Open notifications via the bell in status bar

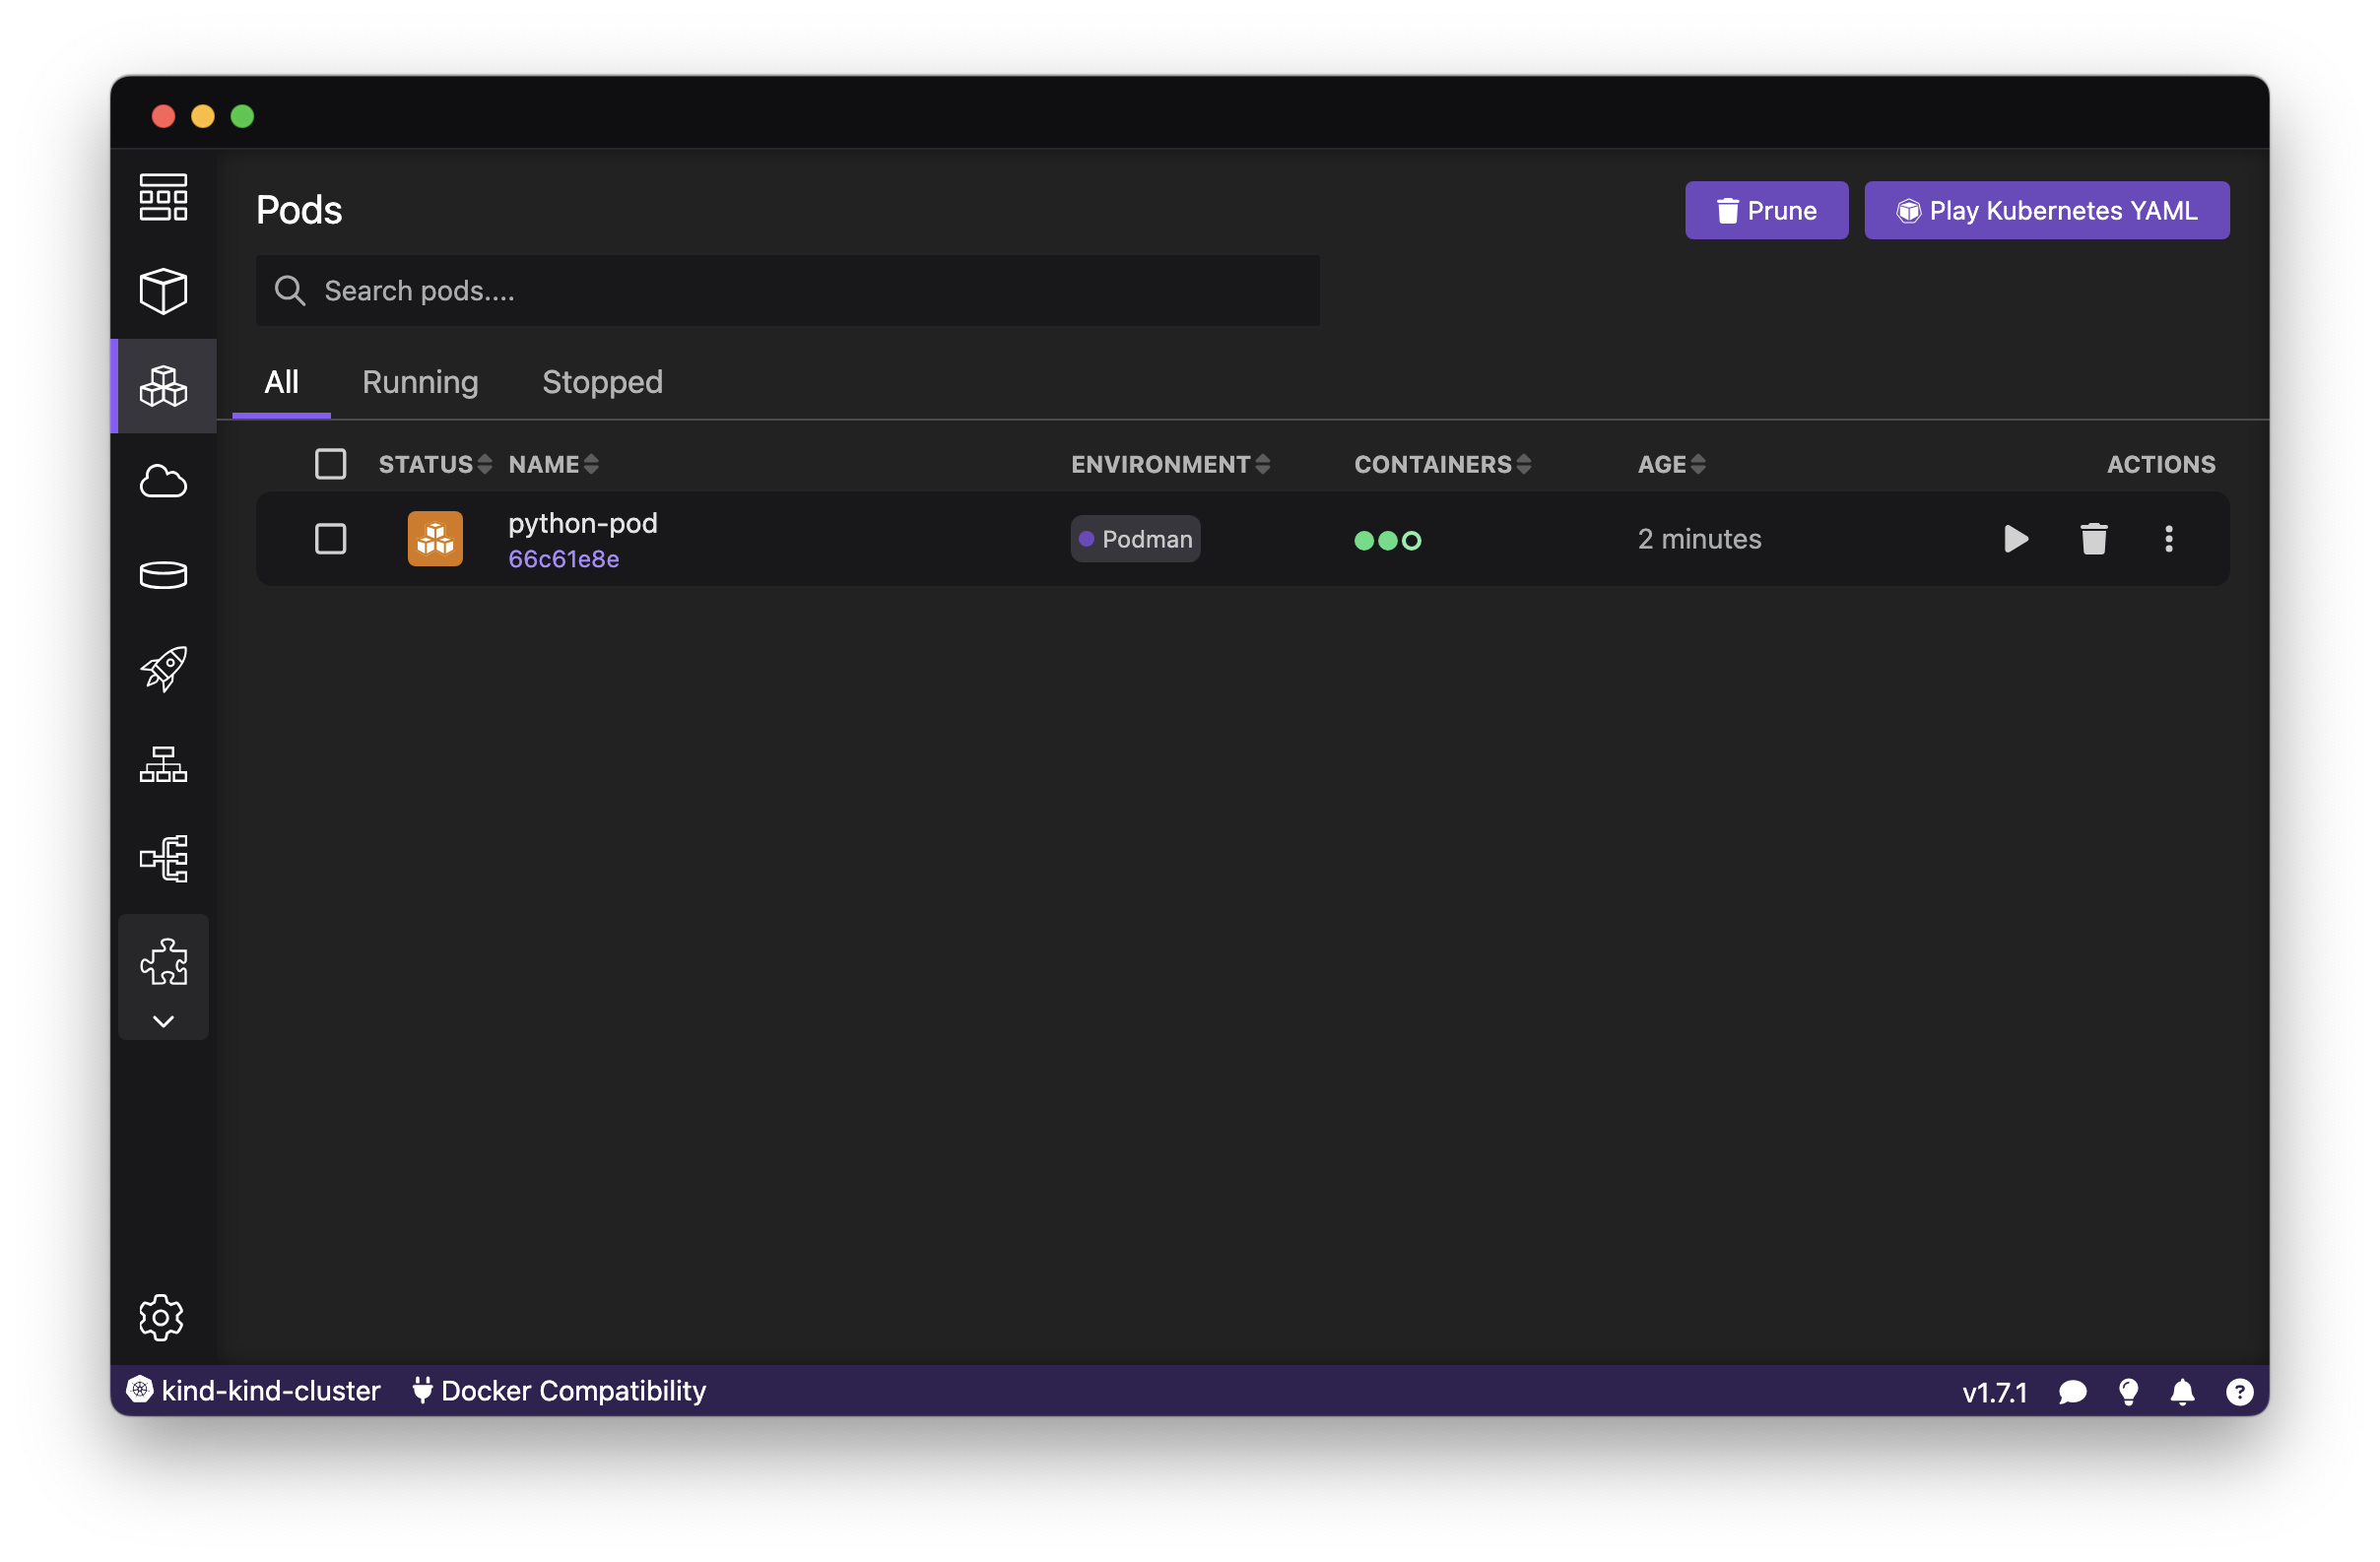tap(2184, 1391)
